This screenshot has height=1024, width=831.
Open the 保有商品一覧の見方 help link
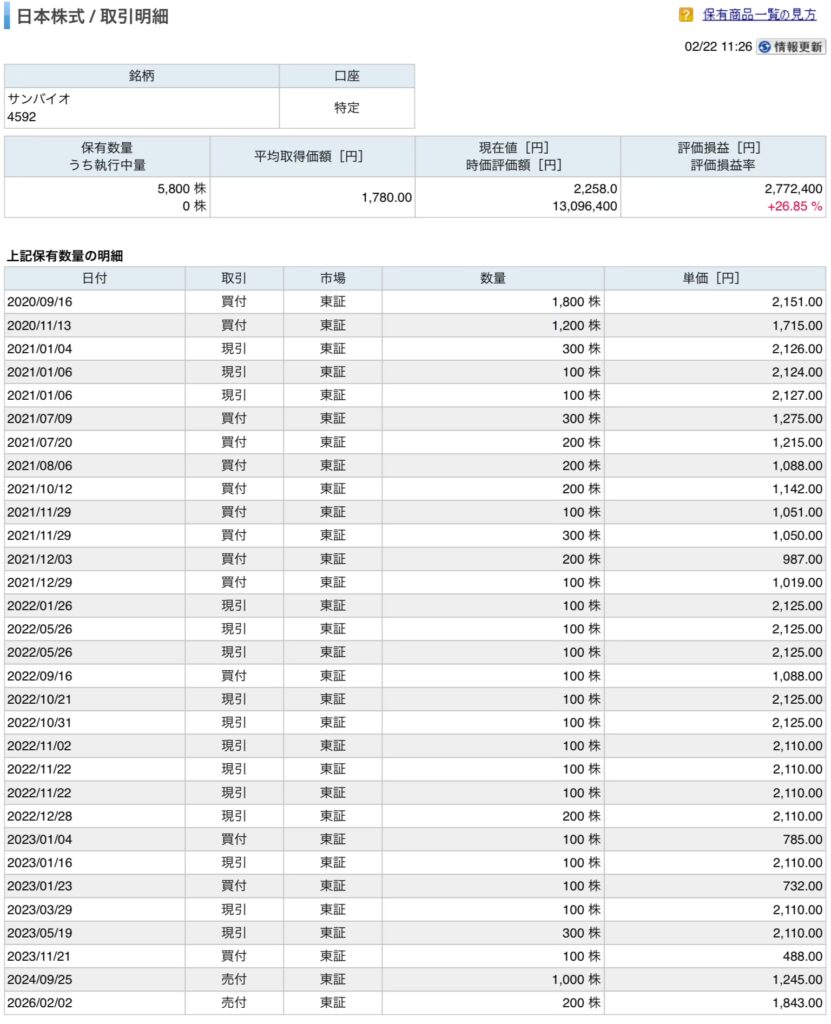click(x=759, y=15)
